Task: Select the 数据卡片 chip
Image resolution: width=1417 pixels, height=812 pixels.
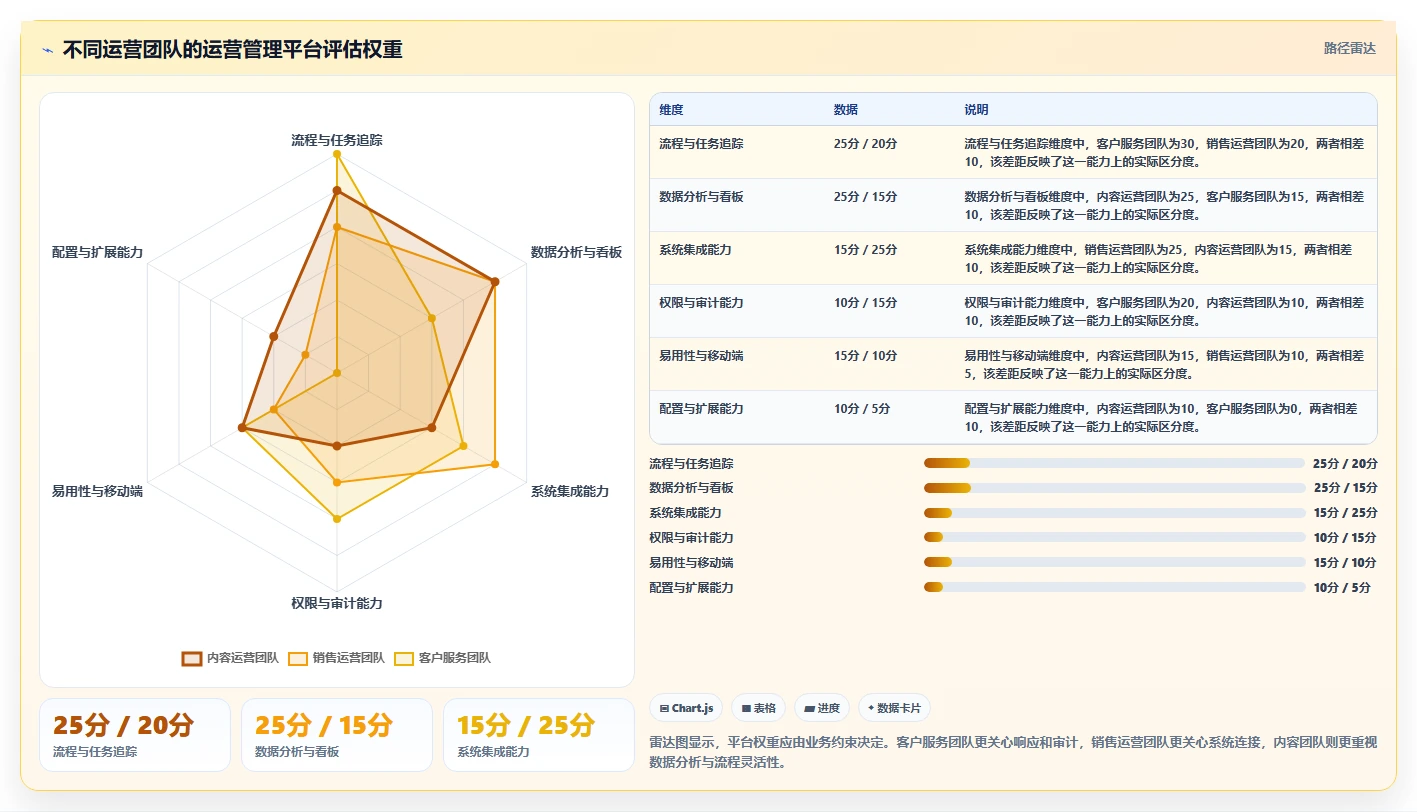Action: coord(894,708)
